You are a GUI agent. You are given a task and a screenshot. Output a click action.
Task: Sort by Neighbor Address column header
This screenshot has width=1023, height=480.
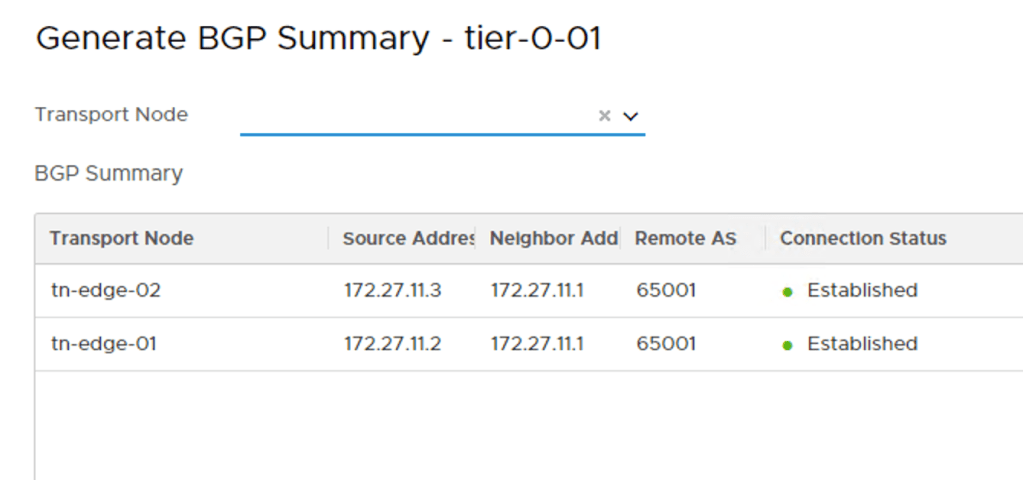click(553, 238)
